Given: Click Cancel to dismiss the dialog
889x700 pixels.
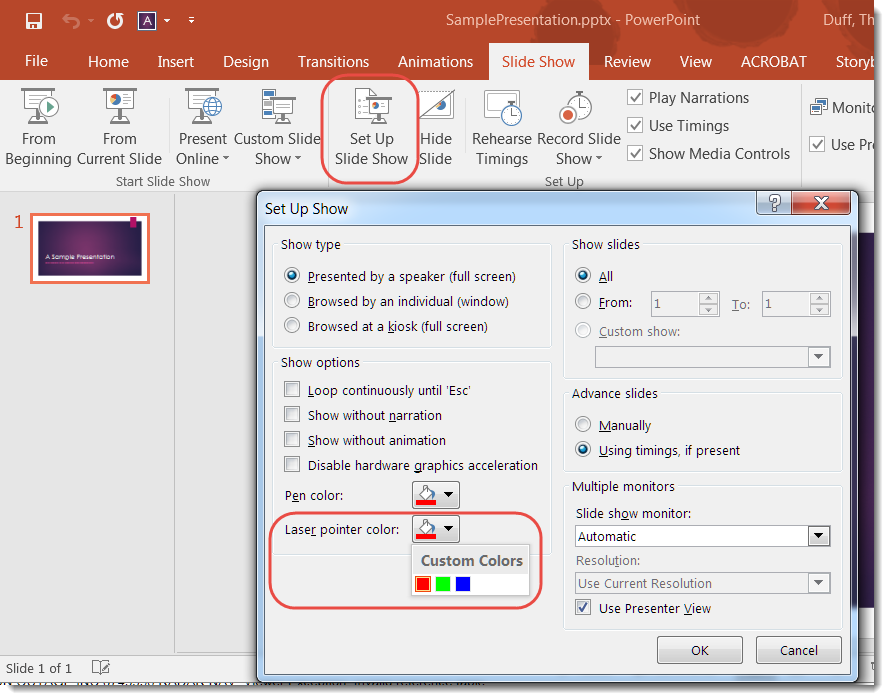Looking at the screenshot, I should point(798,650).
